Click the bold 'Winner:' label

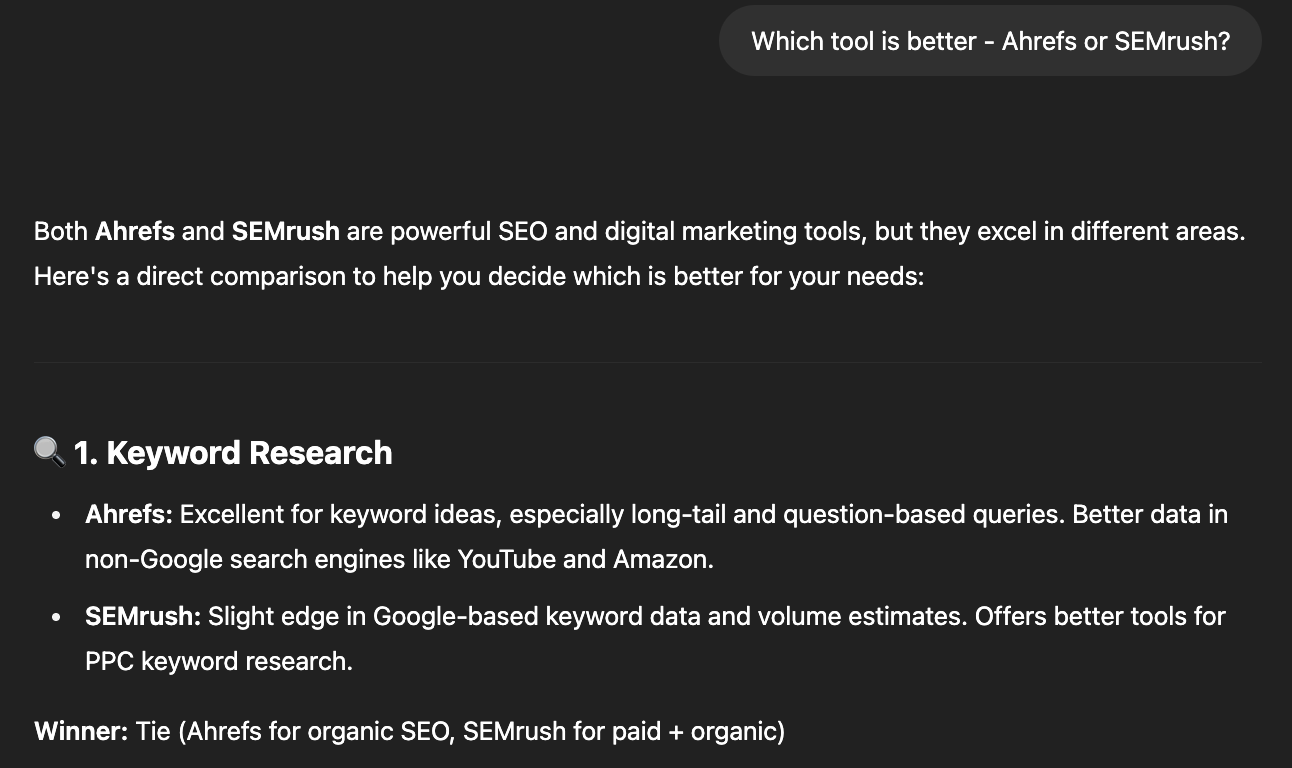(x=81, y=731)
